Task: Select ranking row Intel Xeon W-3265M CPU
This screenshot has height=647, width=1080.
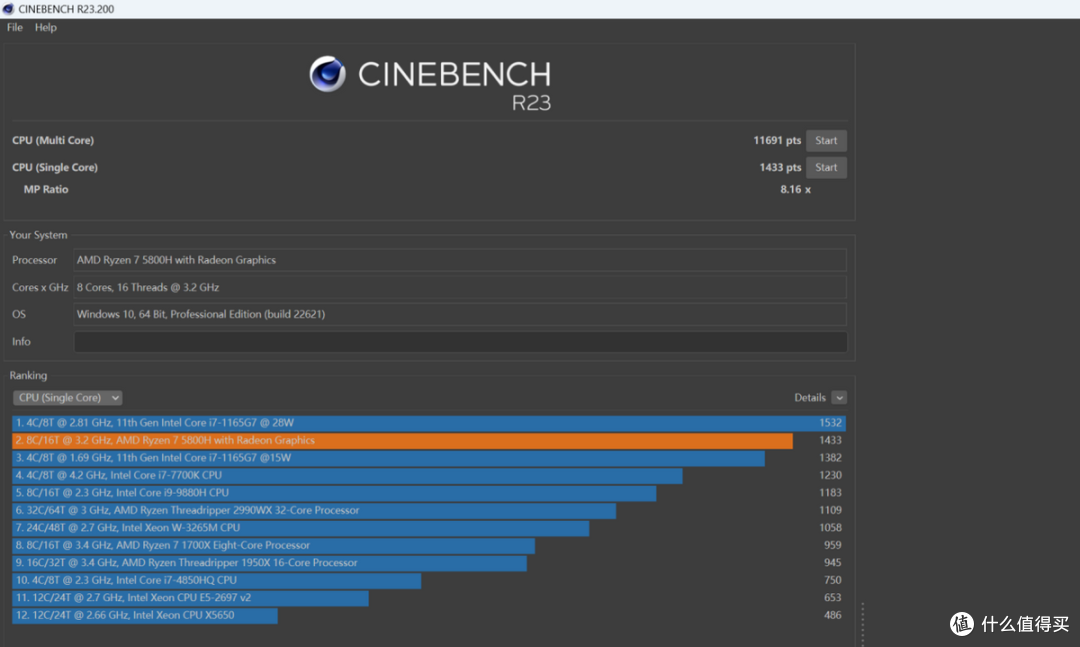Action: pyautogui.click(x=428, y=528)
